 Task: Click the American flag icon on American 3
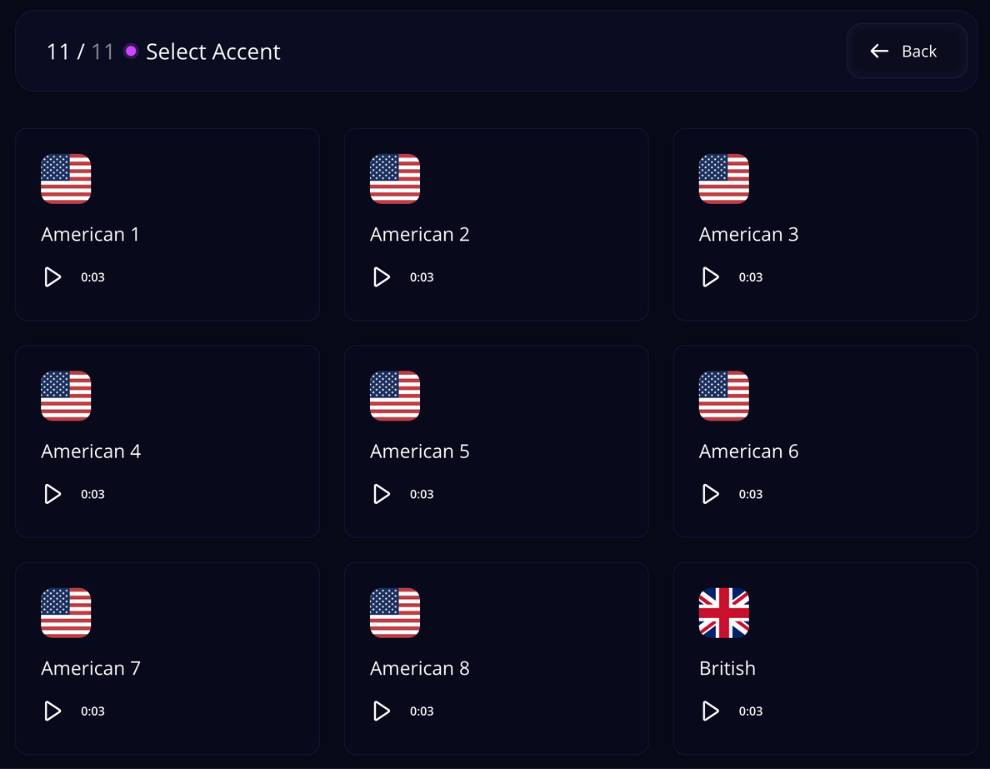[x=724, y=179]
